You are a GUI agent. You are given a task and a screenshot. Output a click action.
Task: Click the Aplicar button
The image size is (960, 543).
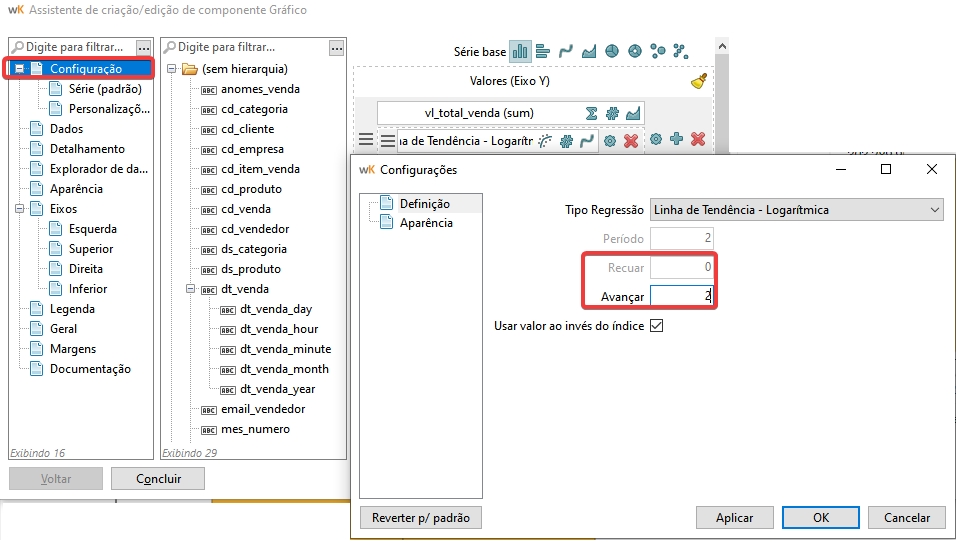(735, 518)
